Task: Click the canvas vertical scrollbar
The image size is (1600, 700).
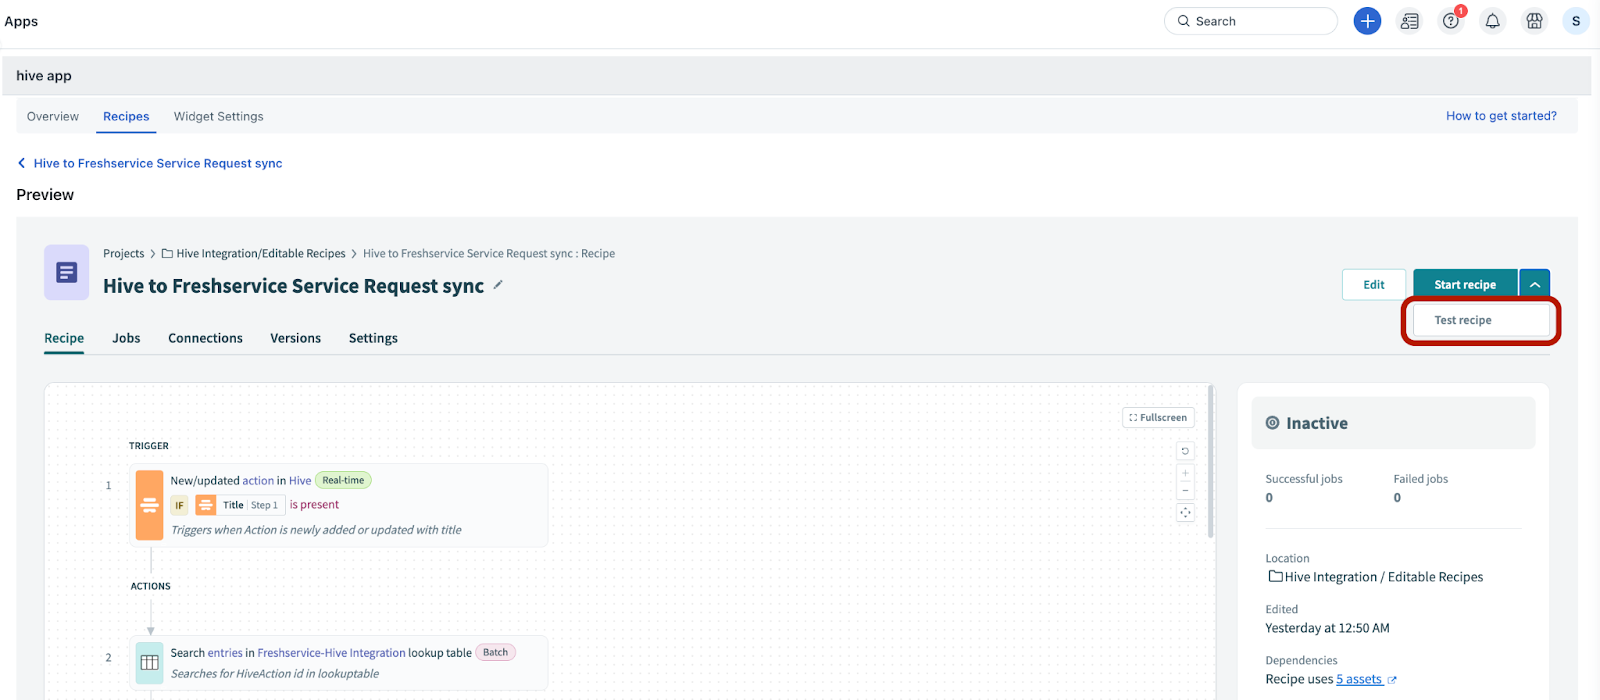Action: tap(1211, 461)
